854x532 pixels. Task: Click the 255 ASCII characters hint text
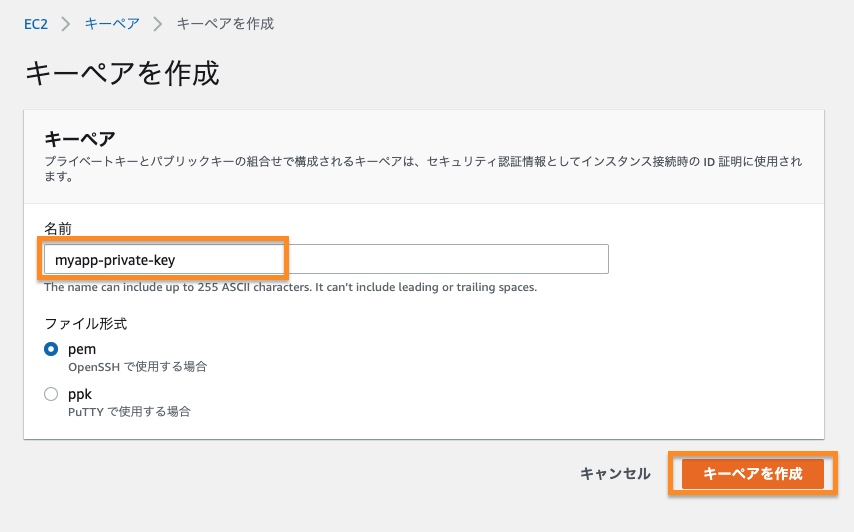[x=290, y=287]
